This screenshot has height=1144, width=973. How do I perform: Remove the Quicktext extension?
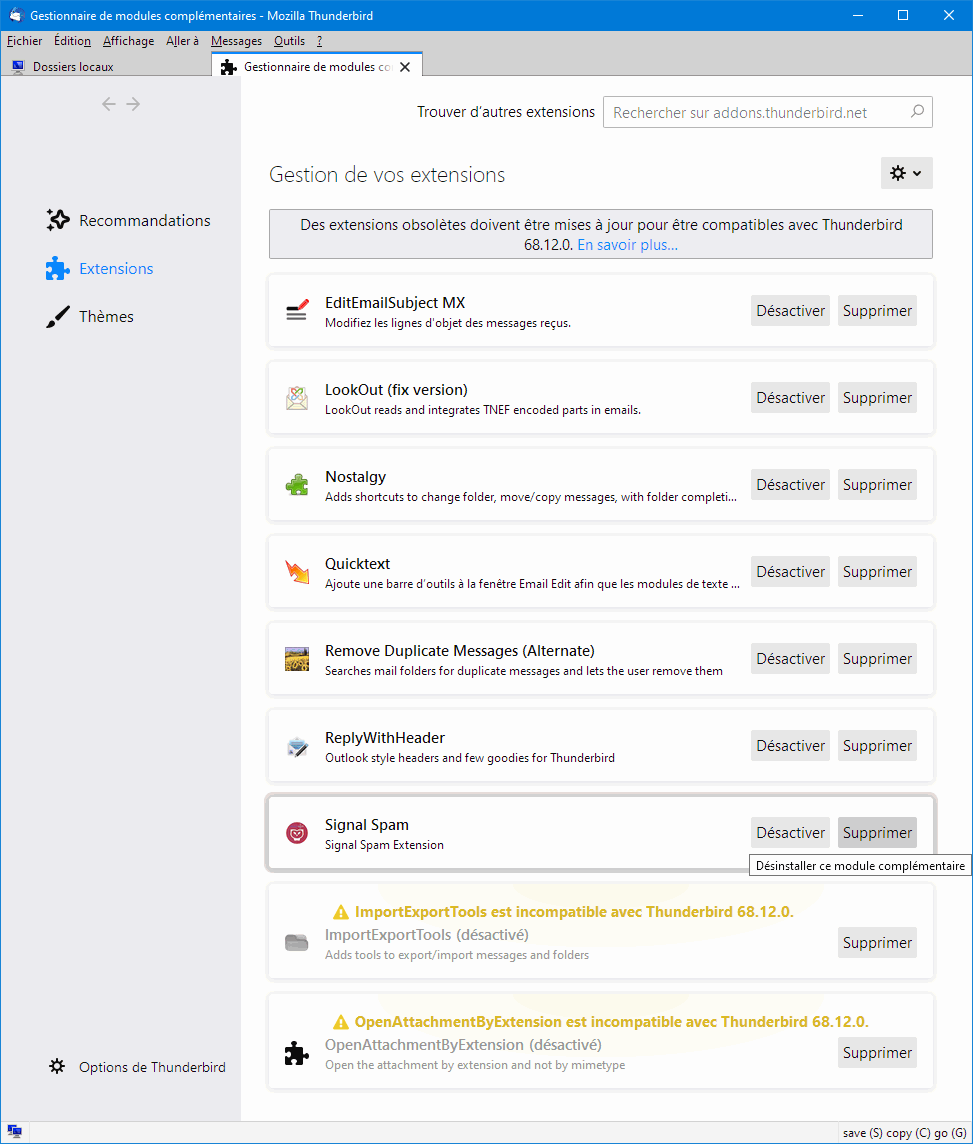[877, 571]
